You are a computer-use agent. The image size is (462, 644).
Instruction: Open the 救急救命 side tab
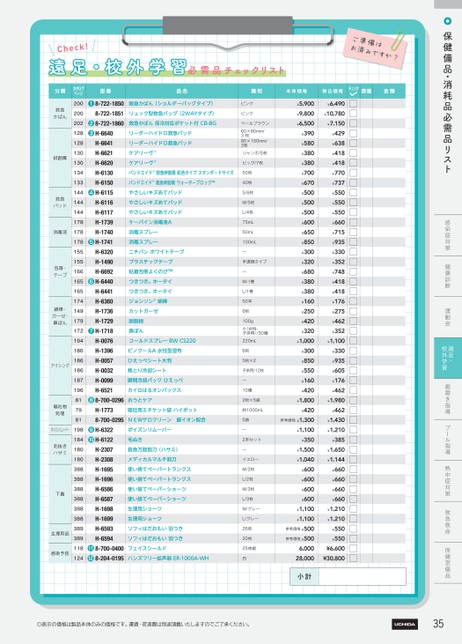[448, 522]
